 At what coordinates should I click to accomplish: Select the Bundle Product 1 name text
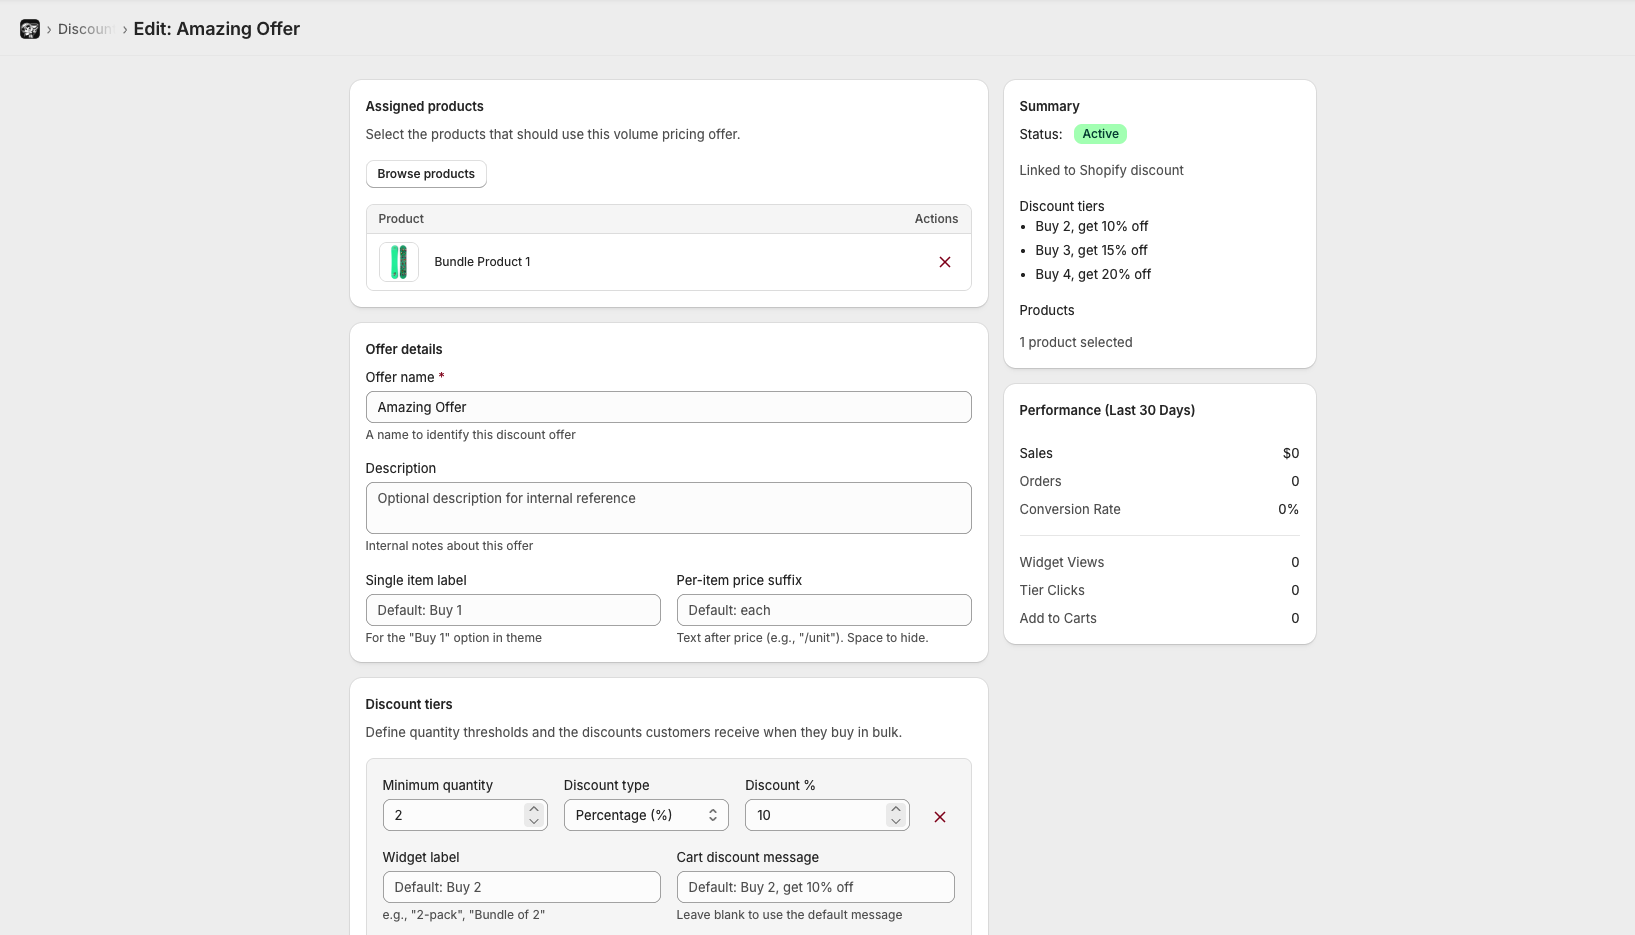pos(483,262)
